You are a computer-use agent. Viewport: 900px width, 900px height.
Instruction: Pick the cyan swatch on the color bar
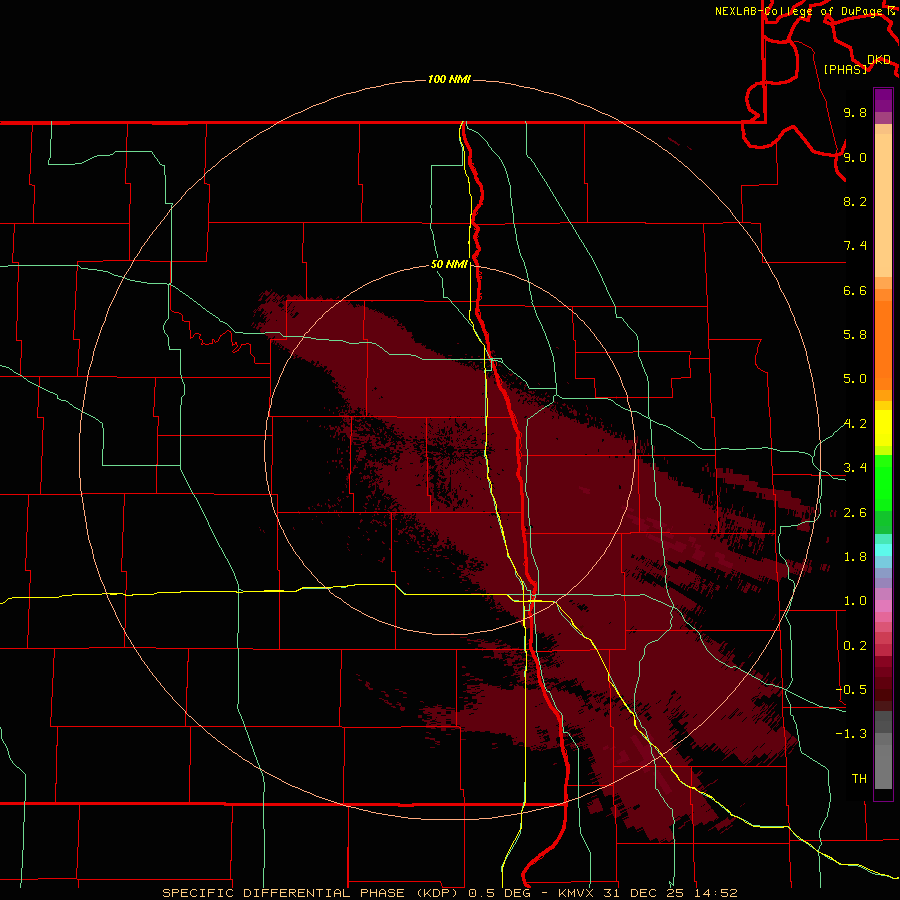pos(883,550)
